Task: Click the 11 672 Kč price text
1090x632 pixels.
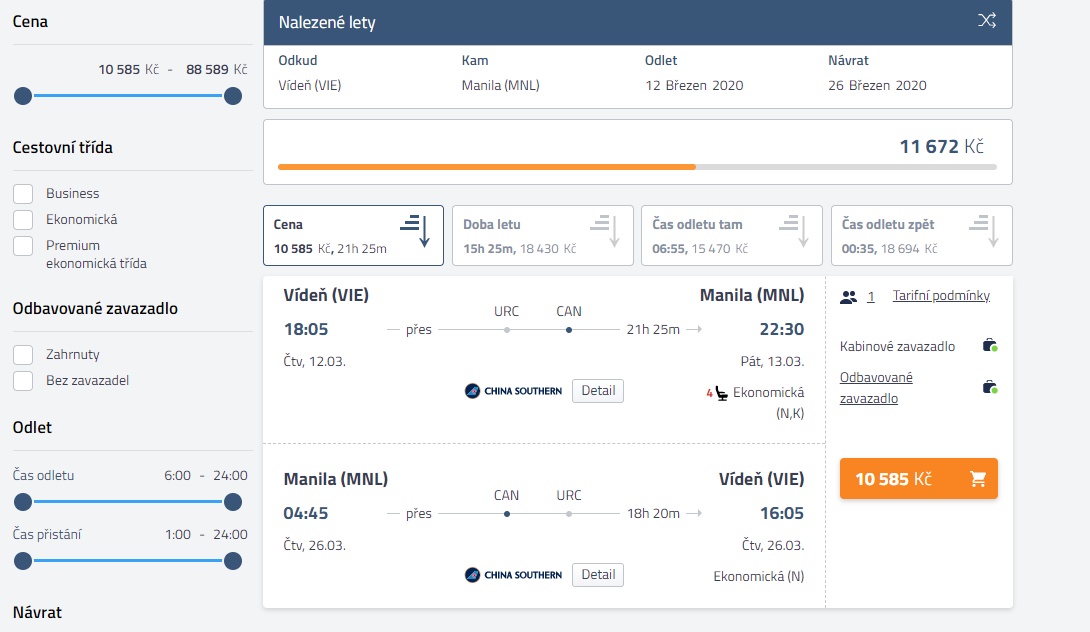Action: point(942,147)
